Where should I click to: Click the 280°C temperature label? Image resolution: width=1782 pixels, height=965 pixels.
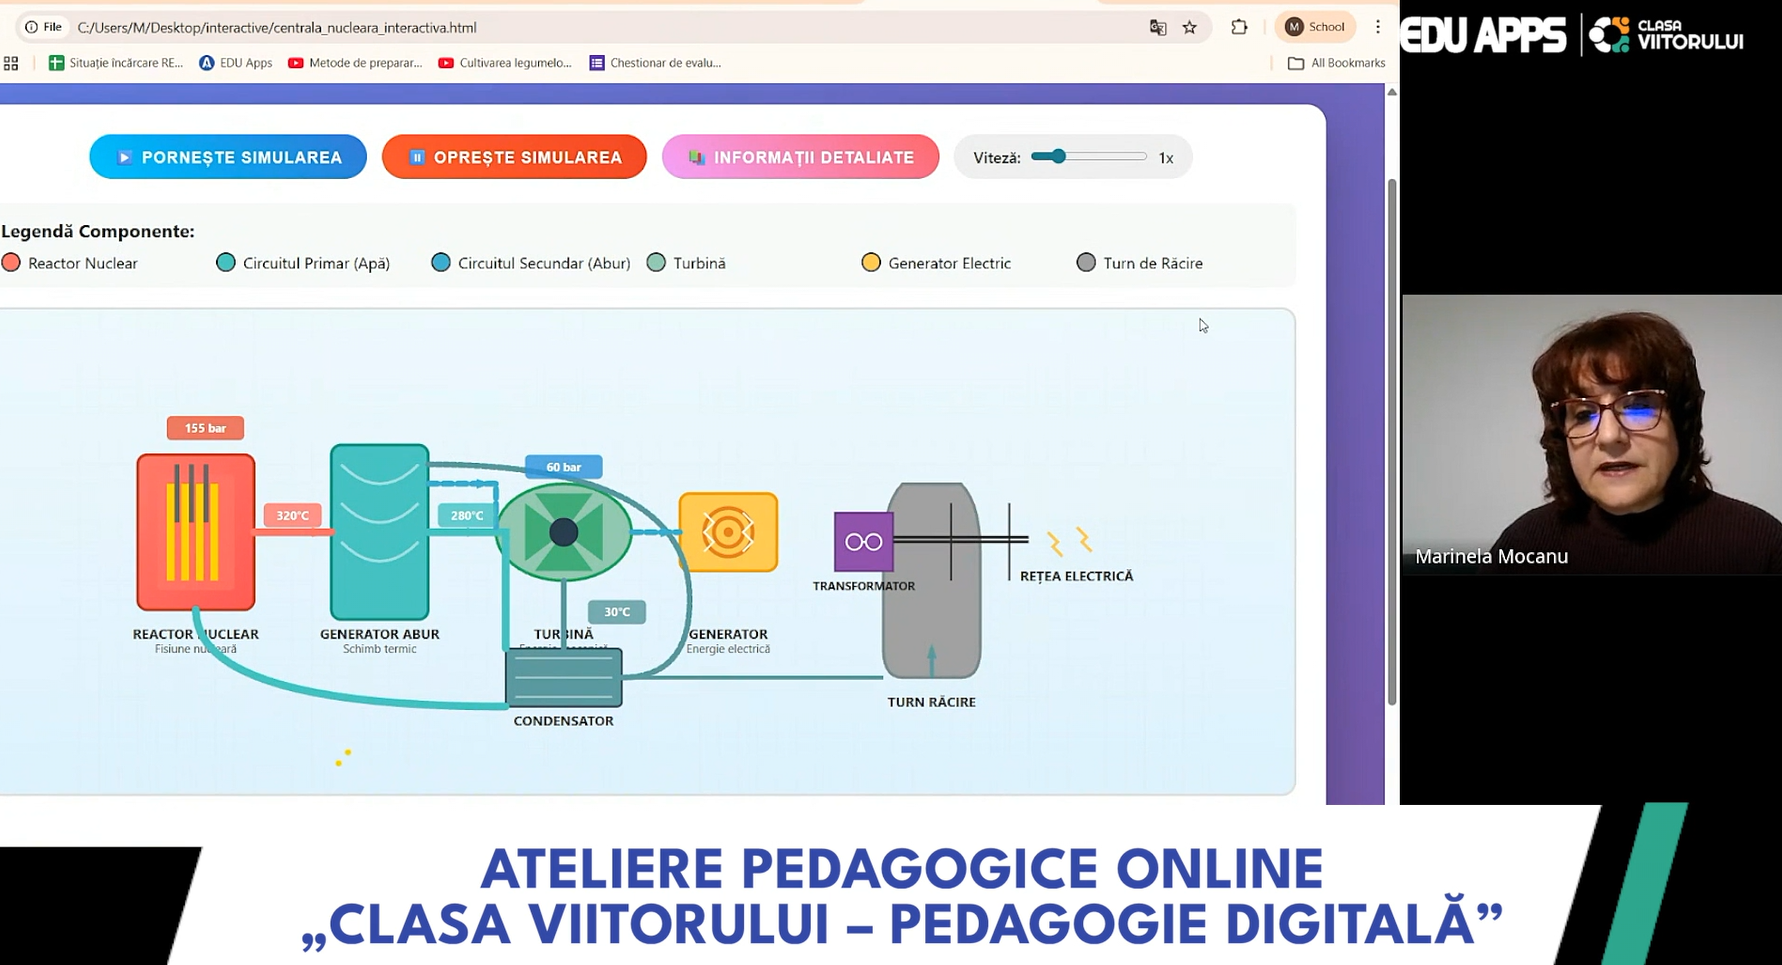tap(467, 515)
